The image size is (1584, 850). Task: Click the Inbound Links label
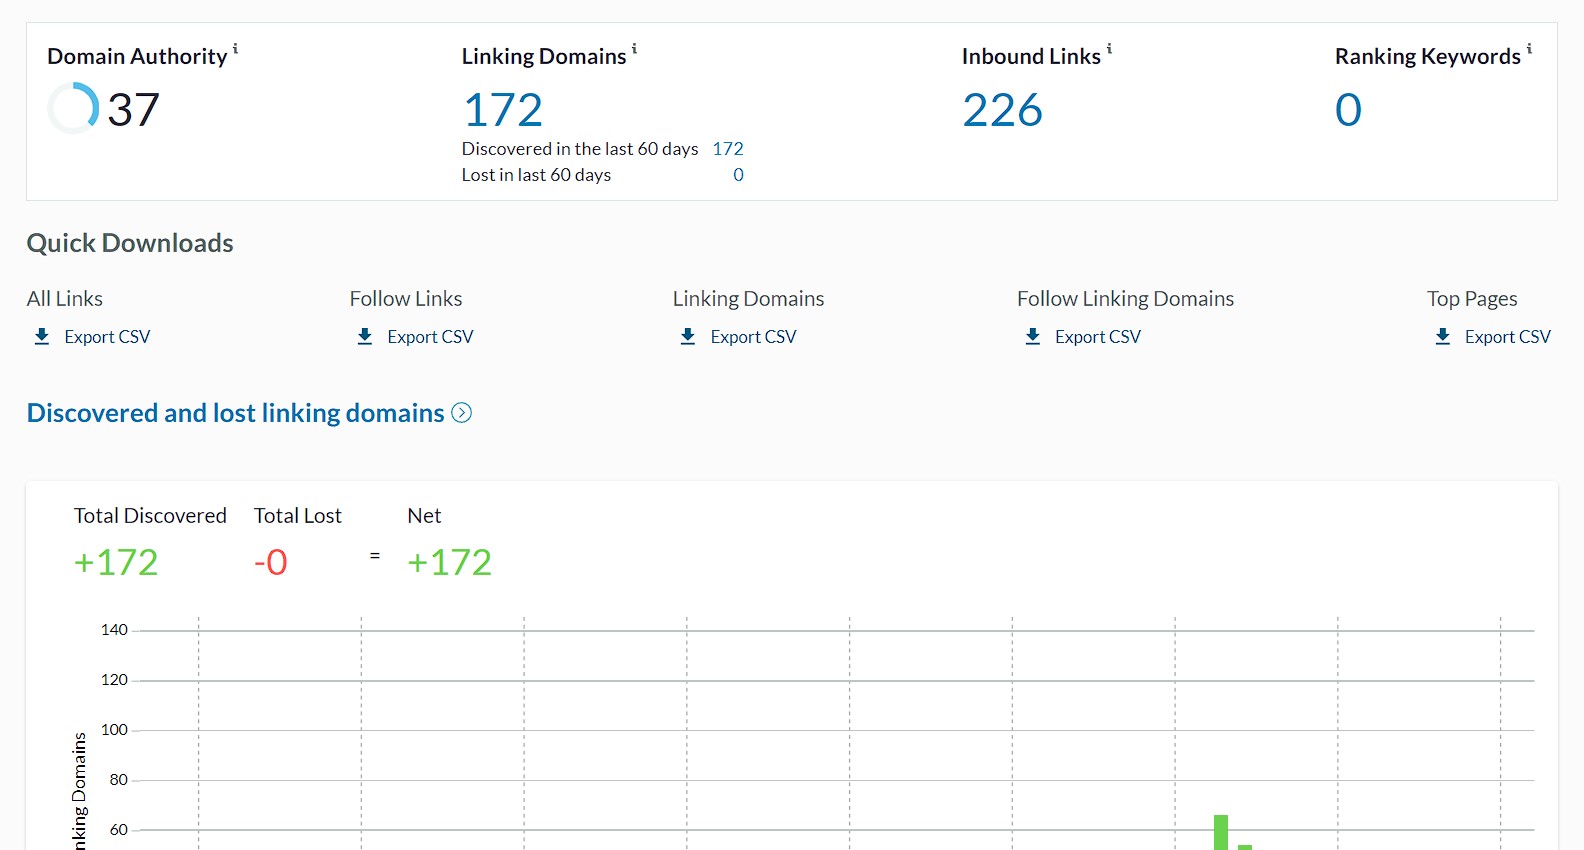coord(1031,57)
